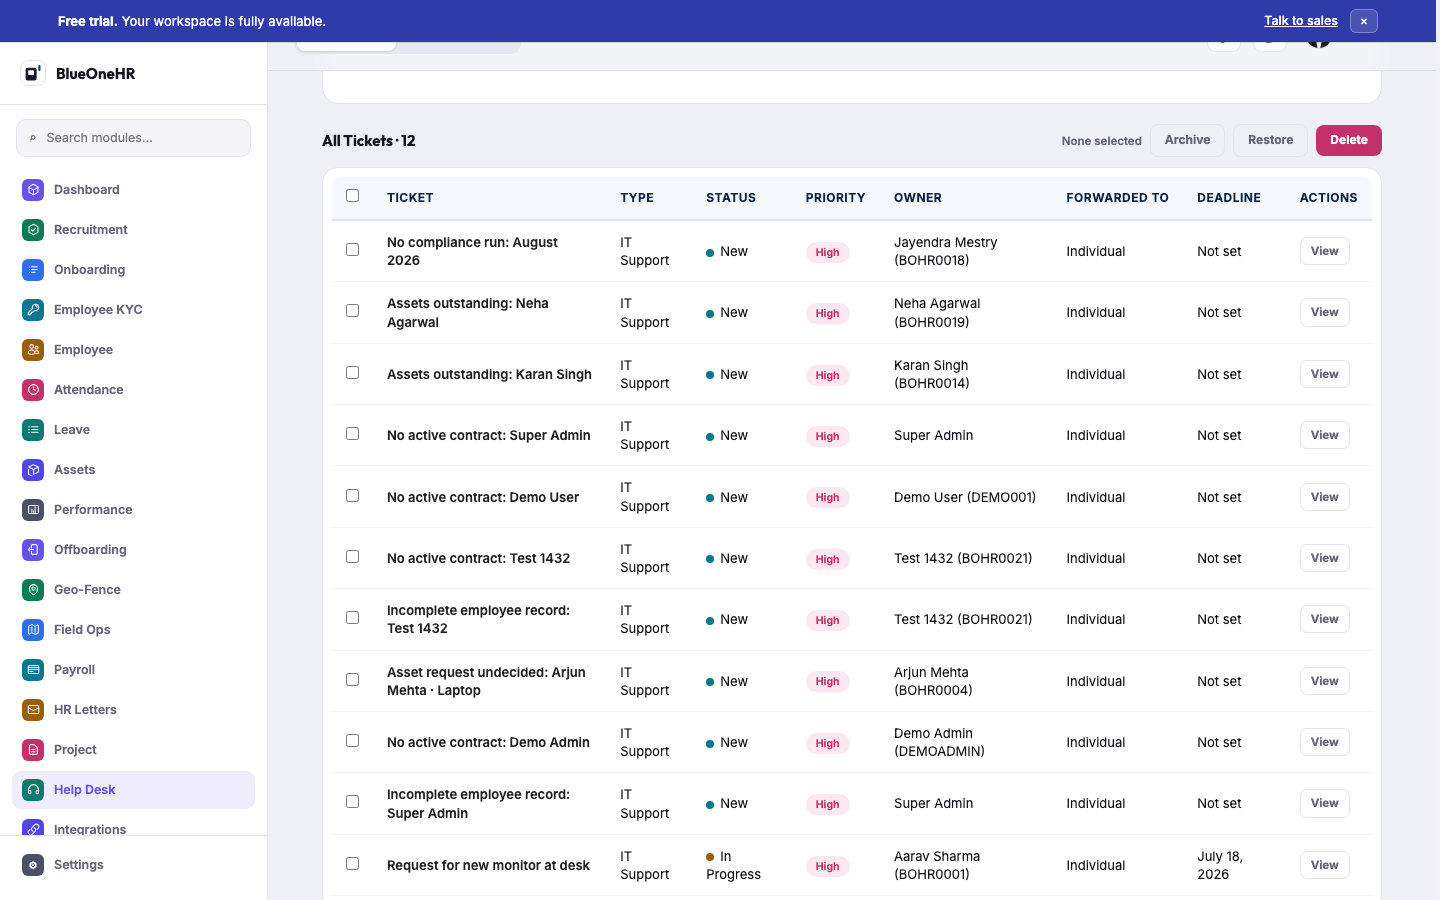The height and width of the screenshot is (900, 1440).
Task: Go to Attendance in the sidebar
Action: (x=133, y=390)
